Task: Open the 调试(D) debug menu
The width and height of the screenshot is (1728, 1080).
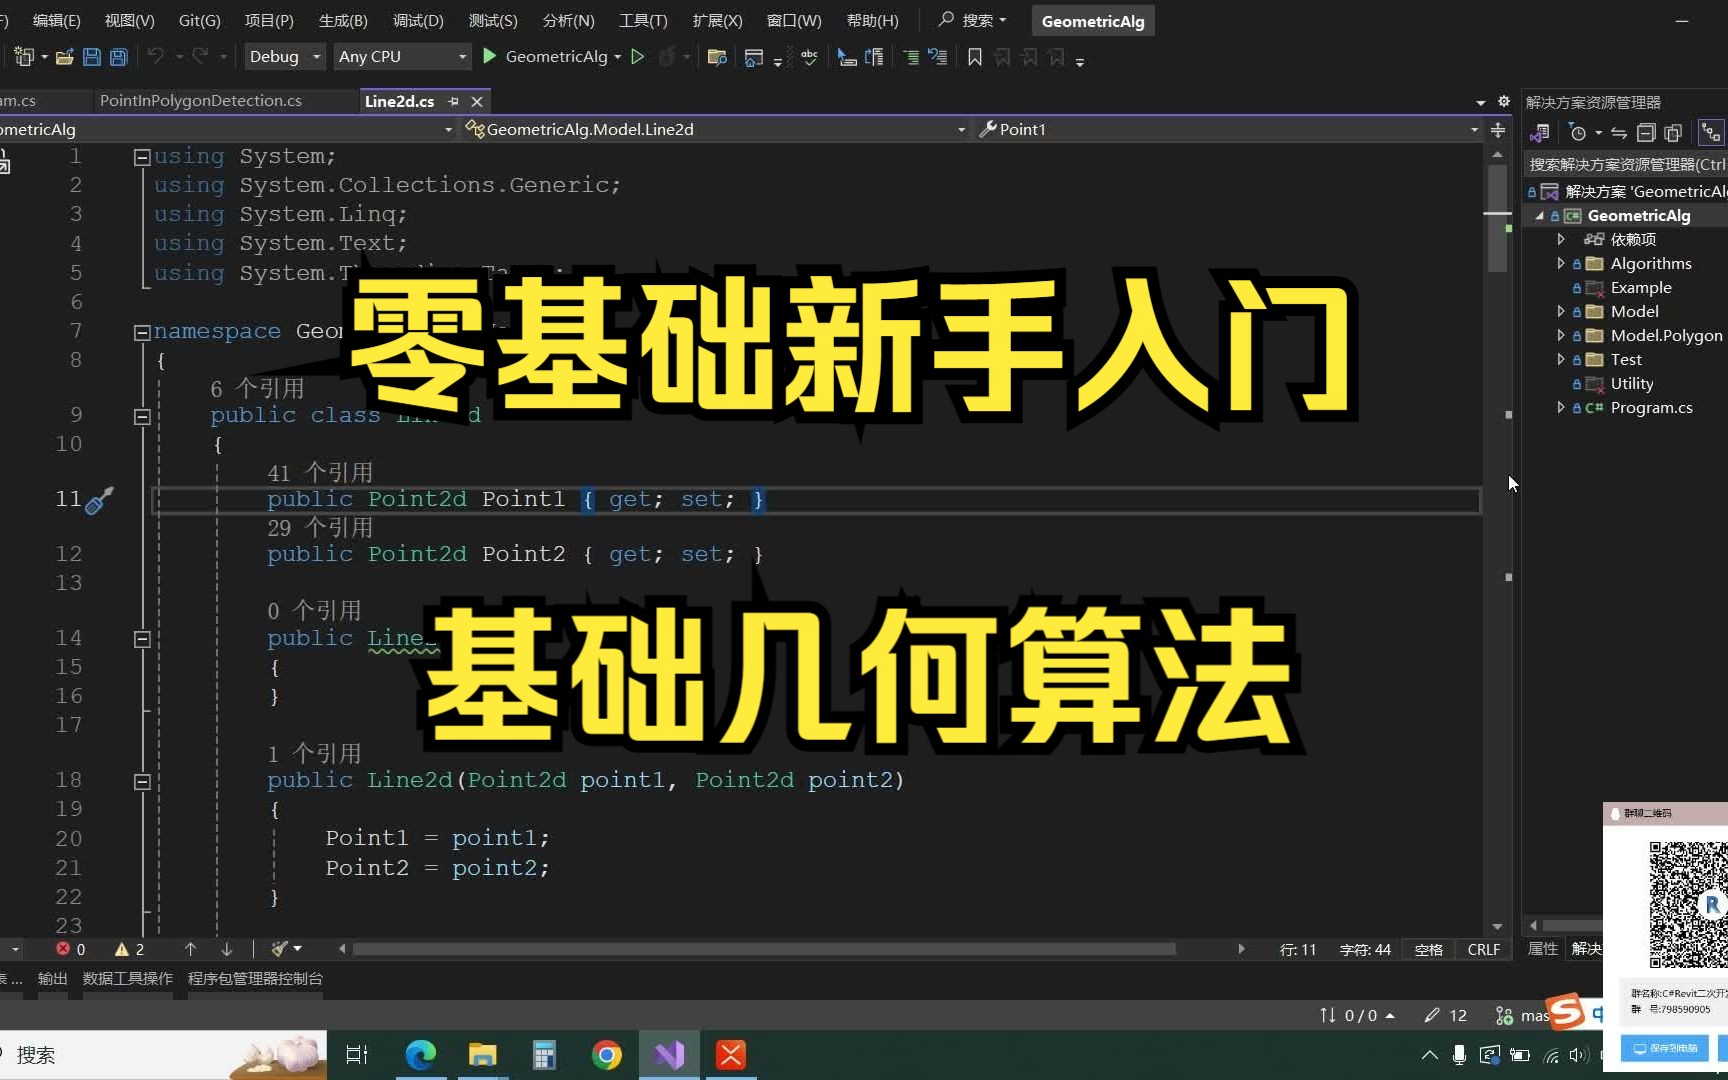Action: coord(418,20)
